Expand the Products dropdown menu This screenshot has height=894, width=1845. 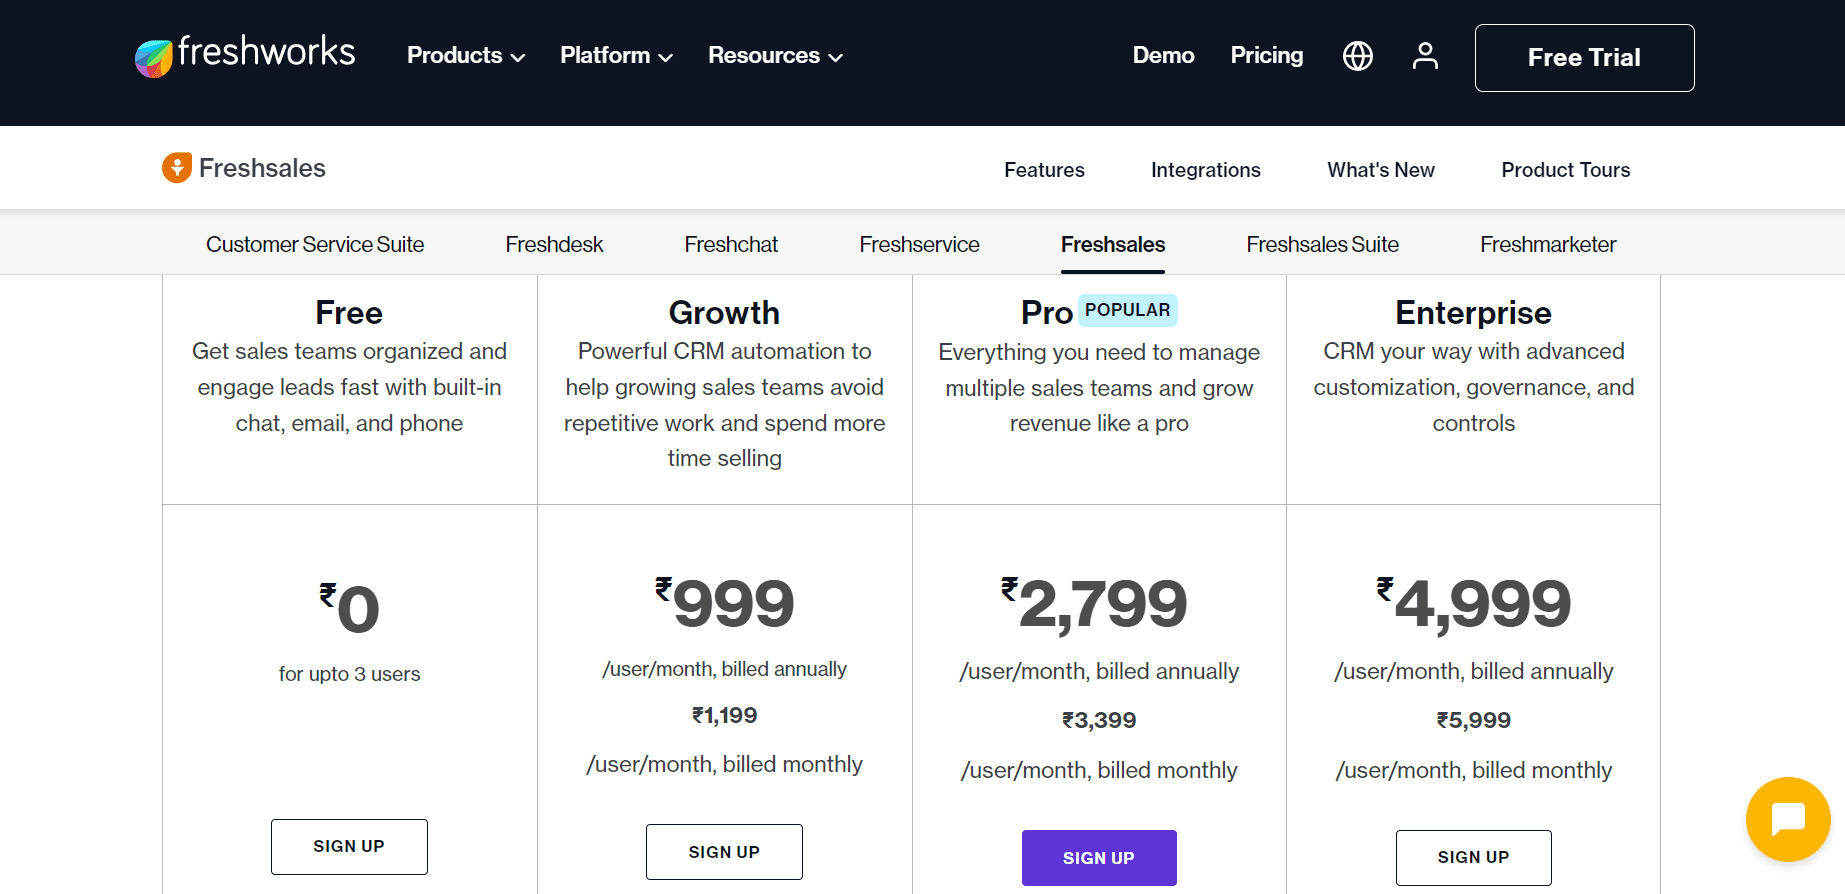466,56
